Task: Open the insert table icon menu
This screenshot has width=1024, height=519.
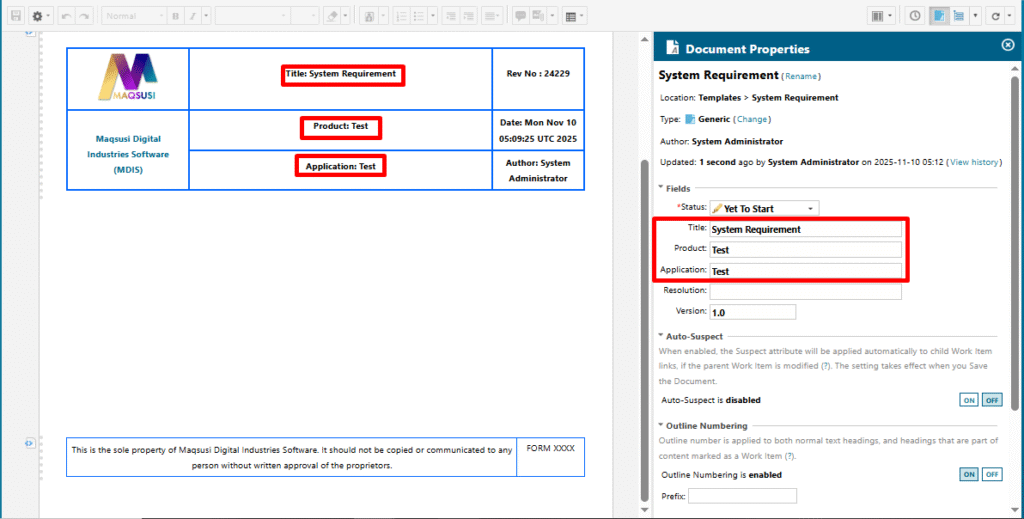Action: tap(574, 16)
